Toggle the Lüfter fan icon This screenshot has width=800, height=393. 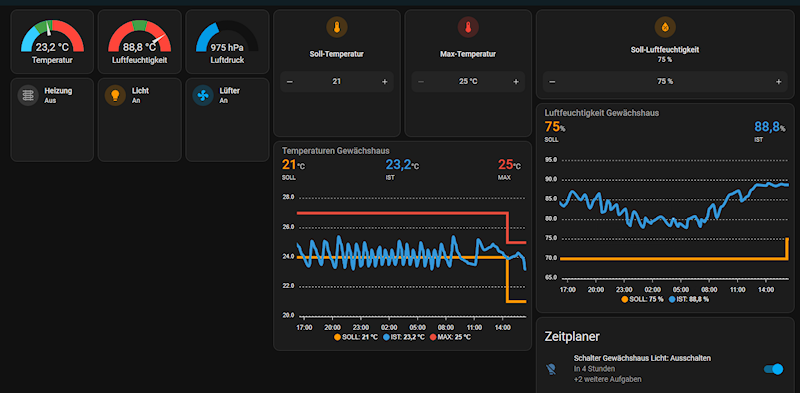click(x=203, y=95)
